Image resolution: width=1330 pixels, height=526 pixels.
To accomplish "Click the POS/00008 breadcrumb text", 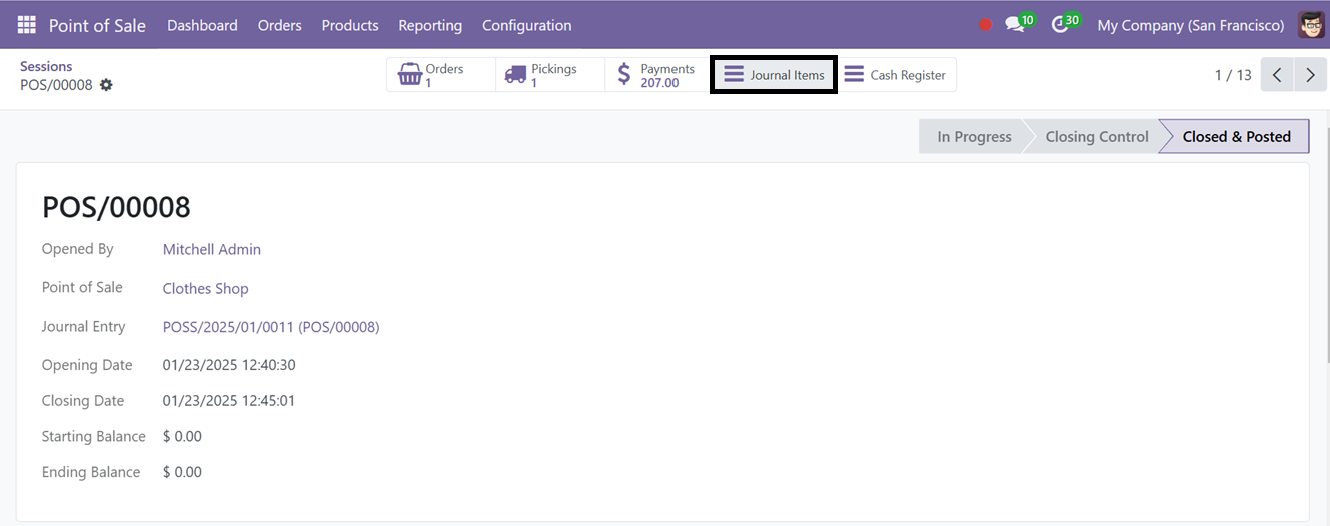I will [56, 85].
